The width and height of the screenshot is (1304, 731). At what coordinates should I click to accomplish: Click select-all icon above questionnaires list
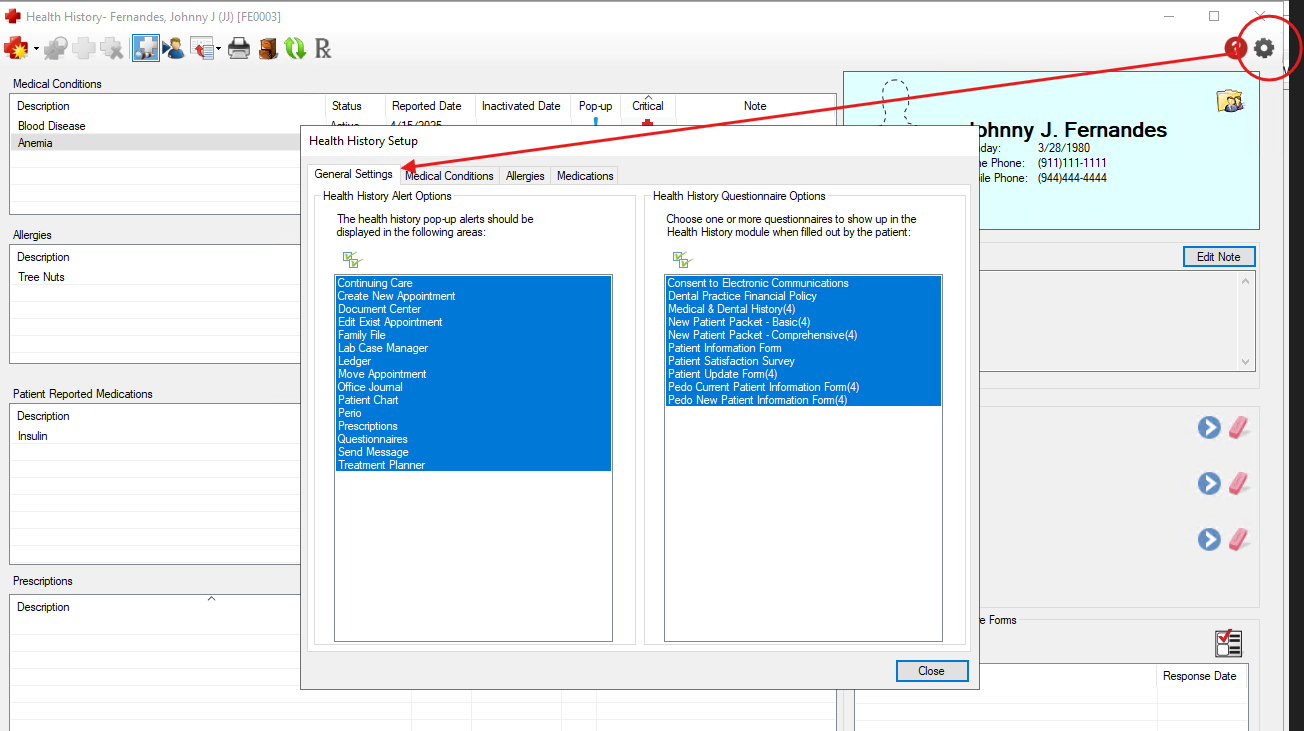[x=682, y=259]
